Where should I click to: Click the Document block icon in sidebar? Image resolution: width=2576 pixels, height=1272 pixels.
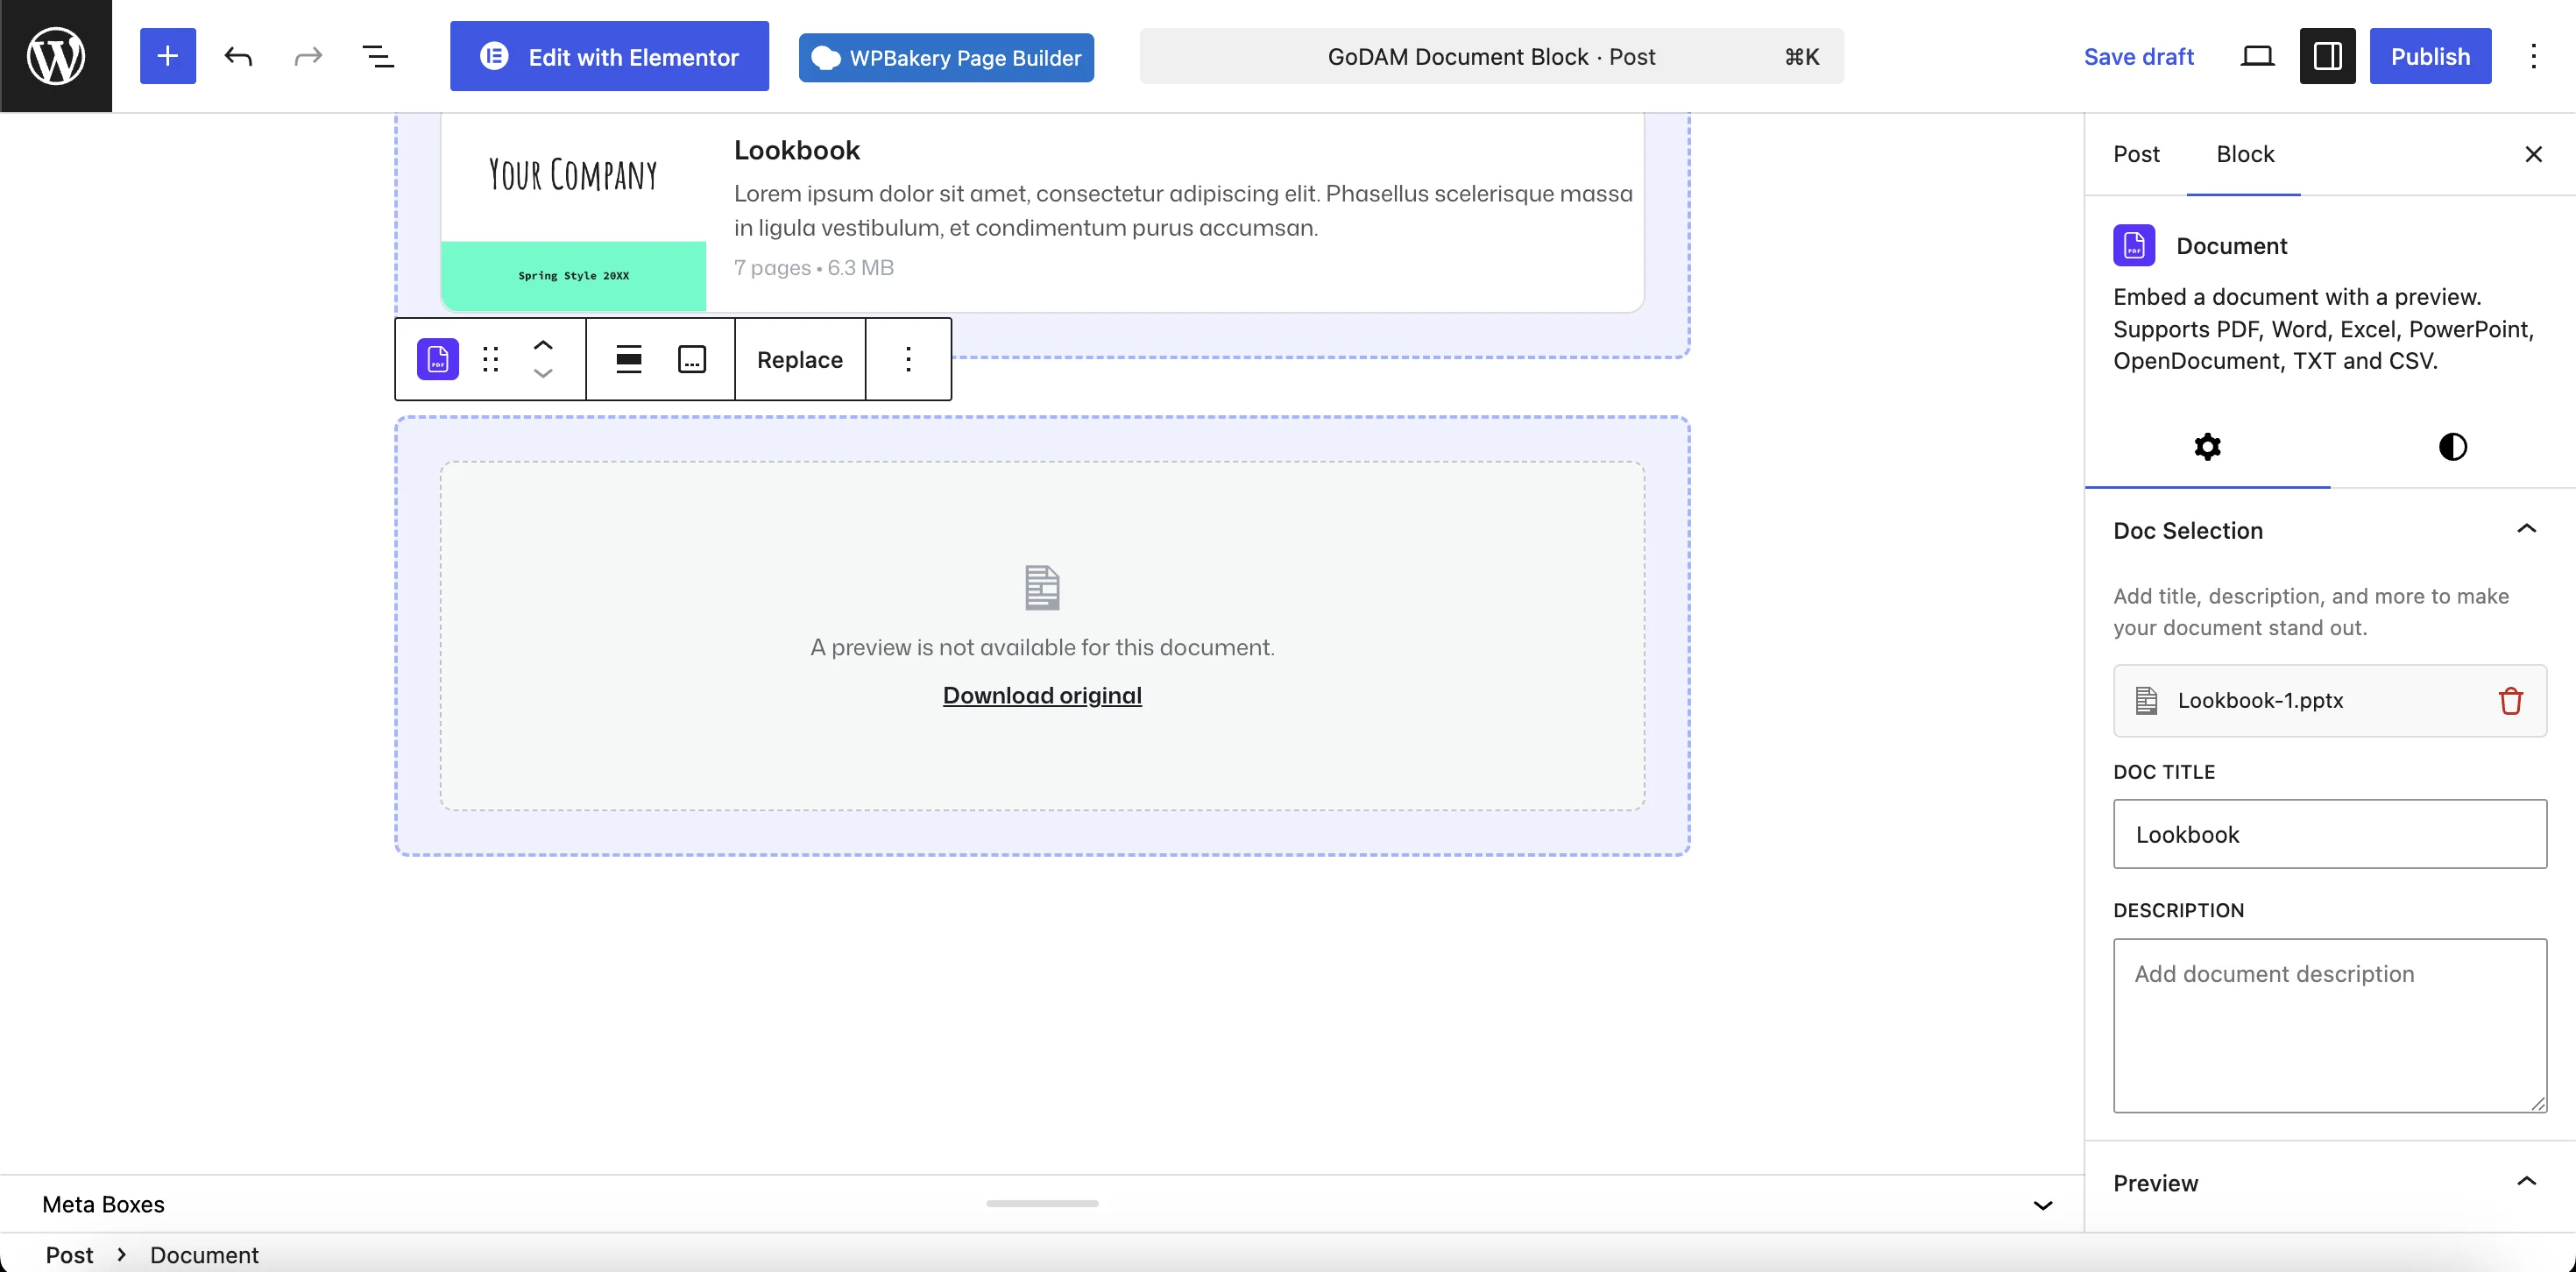coord(2134,245)
